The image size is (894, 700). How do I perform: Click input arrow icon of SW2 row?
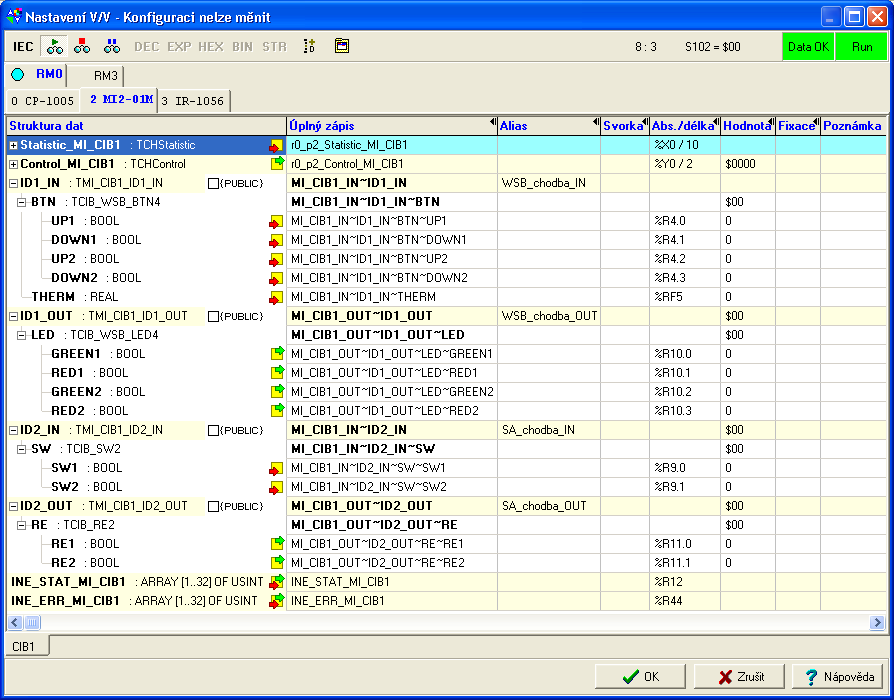[x=276, y=487]
